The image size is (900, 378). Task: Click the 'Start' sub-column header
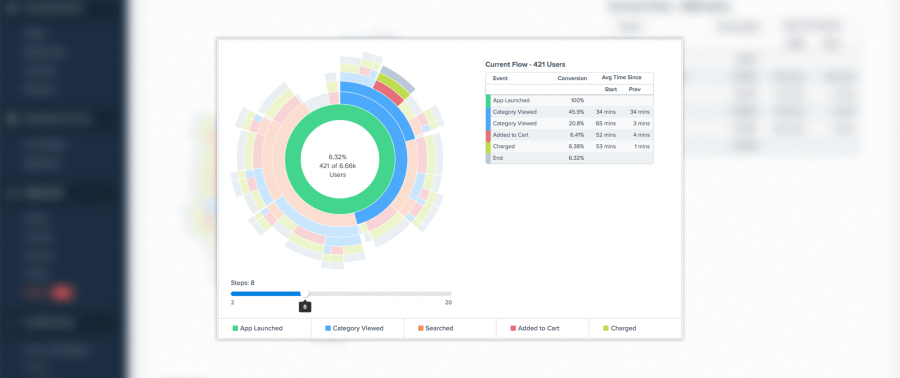(610, 89)
